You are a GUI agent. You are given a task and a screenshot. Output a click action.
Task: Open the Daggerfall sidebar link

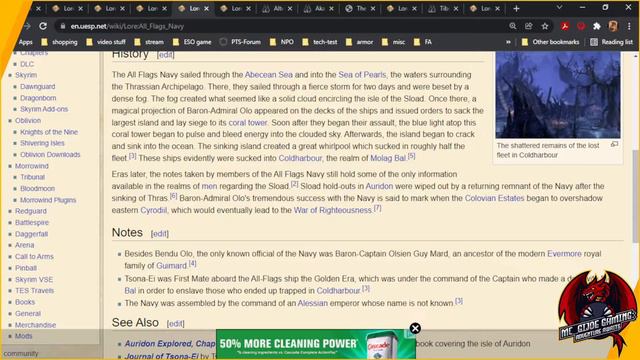click(31, 234)
